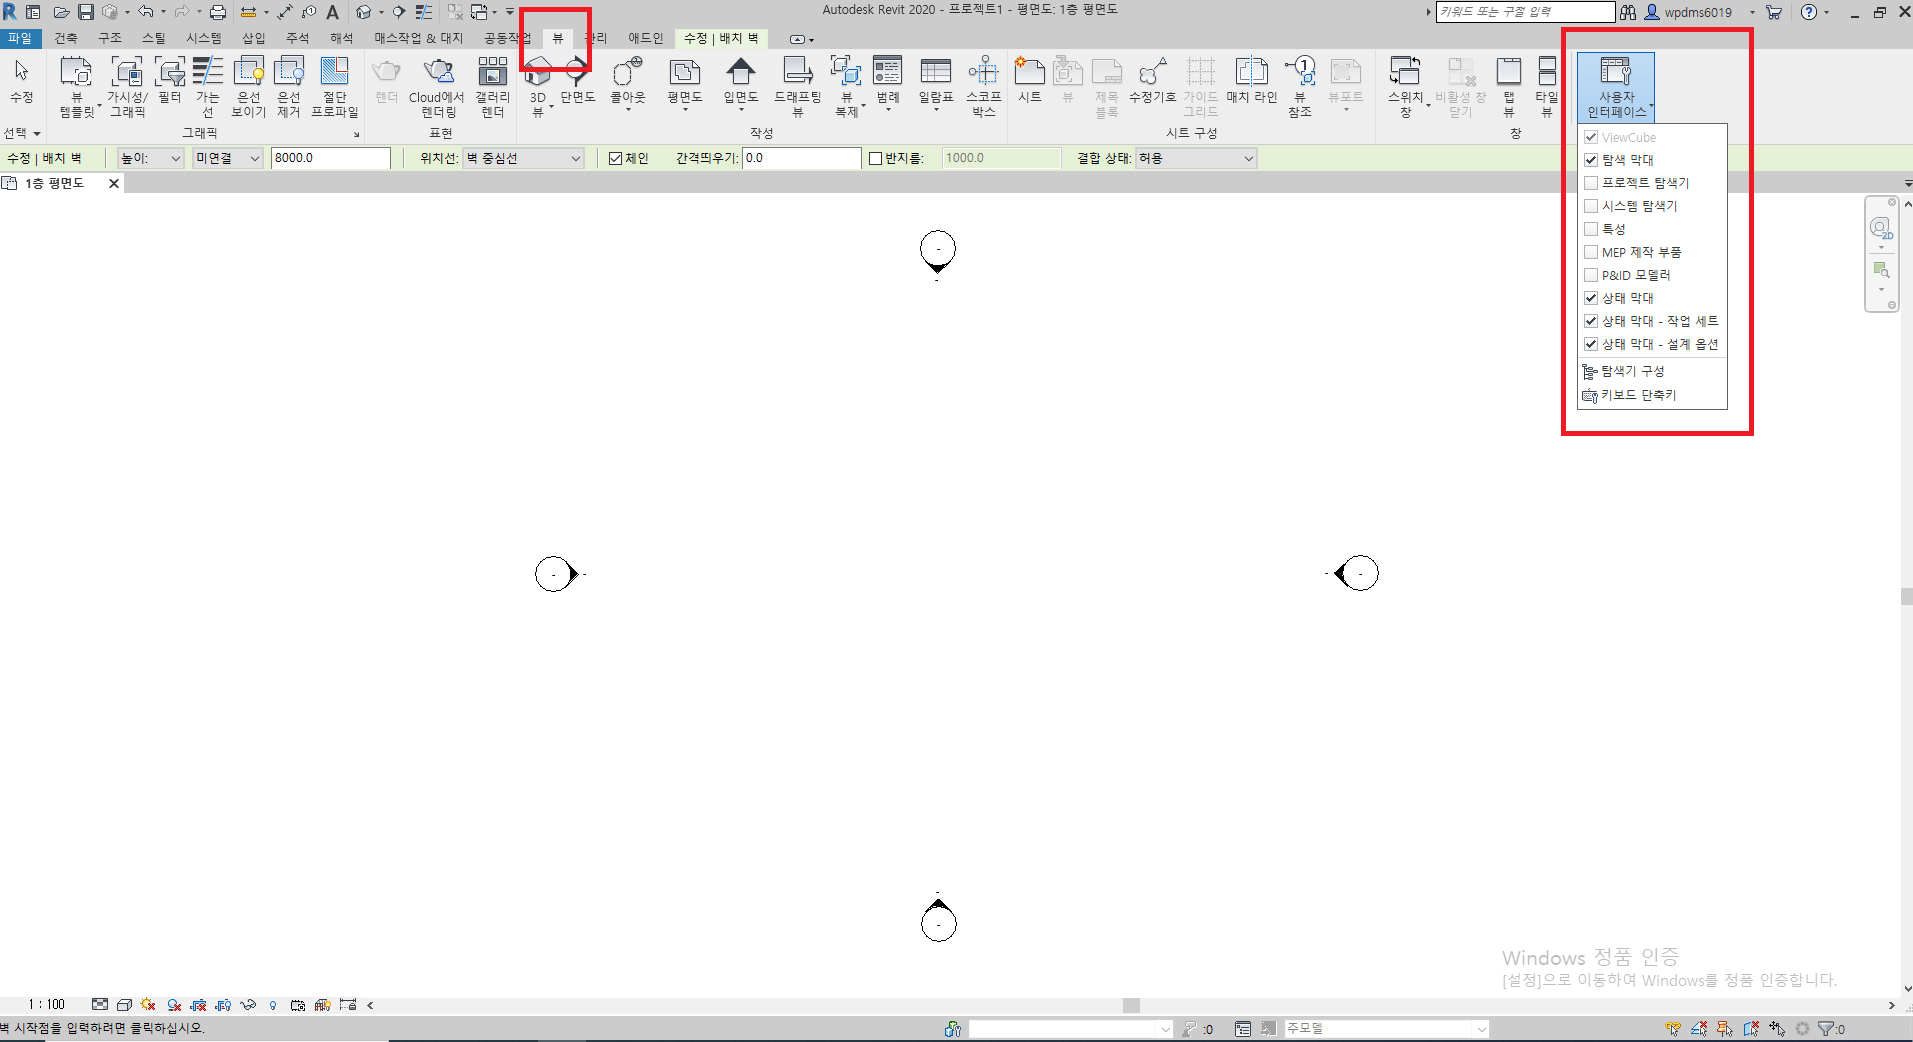Open the 결합 상태 허용 dropdown
Image resolution: width=1913 pixels, height=1042 pixels.
point(1196,158)
